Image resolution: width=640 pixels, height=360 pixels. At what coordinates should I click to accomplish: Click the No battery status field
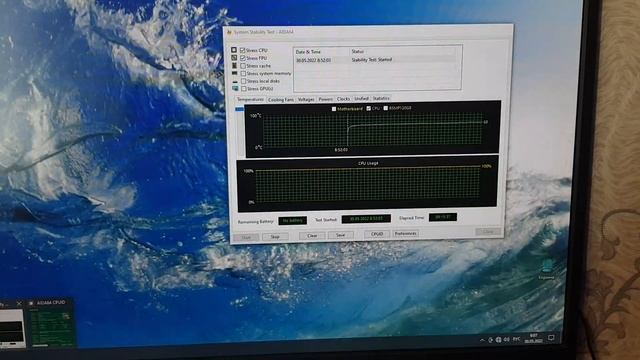click(293, 220)
